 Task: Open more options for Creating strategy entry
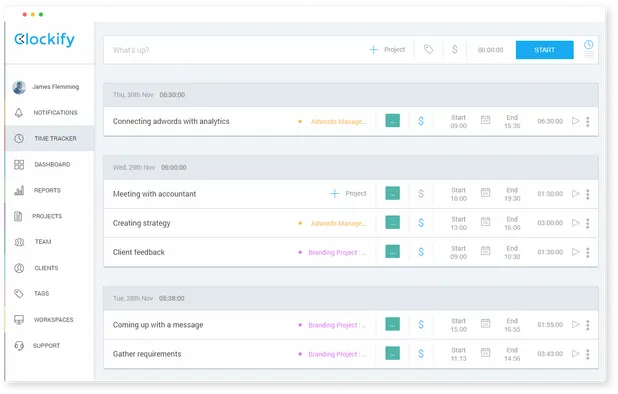[x=588, y=223]
